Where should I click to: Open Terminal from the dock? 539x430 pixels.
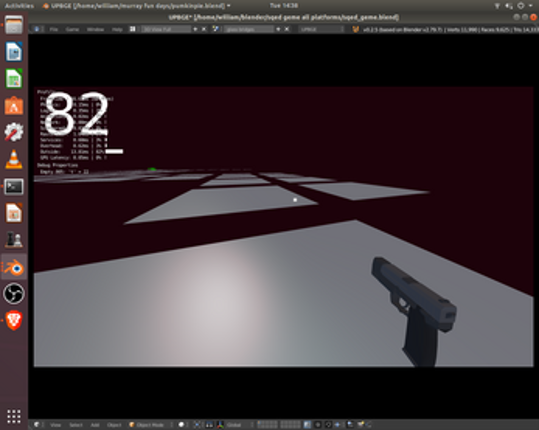pyautogui.click(x=14, y=187)
